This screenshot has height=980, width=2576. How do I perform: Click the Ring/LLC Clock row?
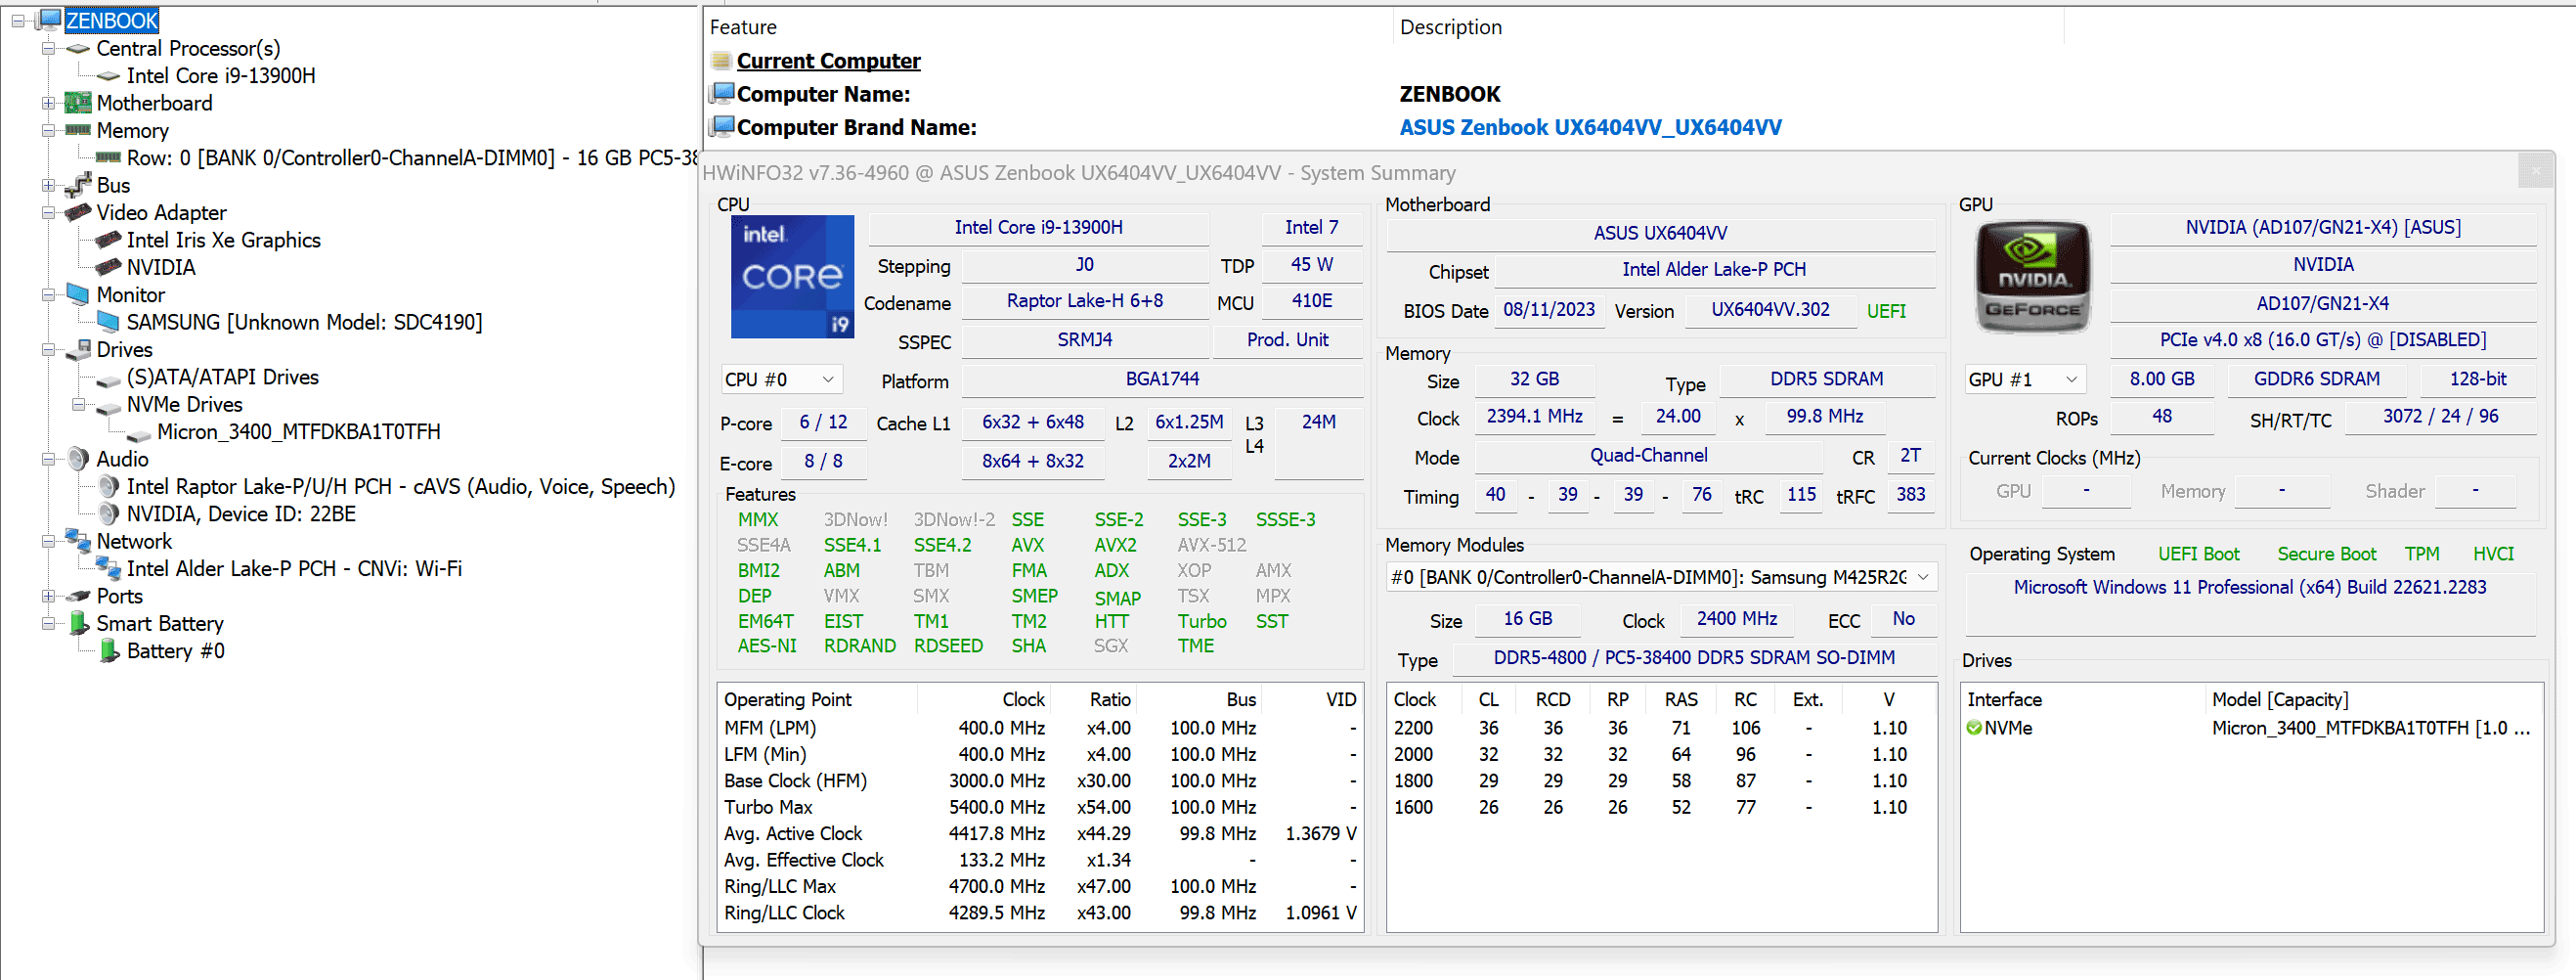pos(1040,913)
